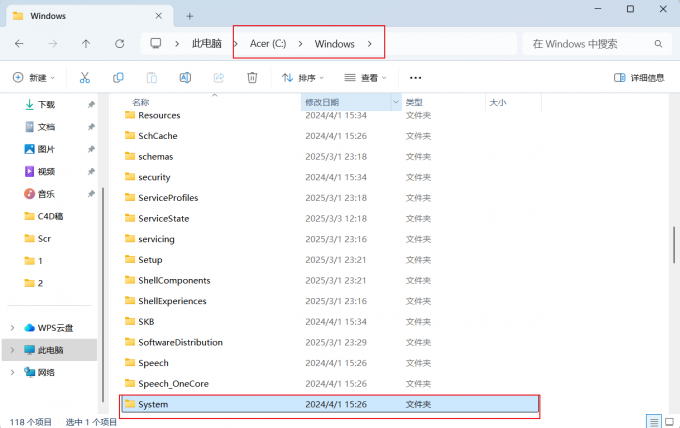Select the SchCache folder
The height and width of the screenshot is (428, 680).
157,136
